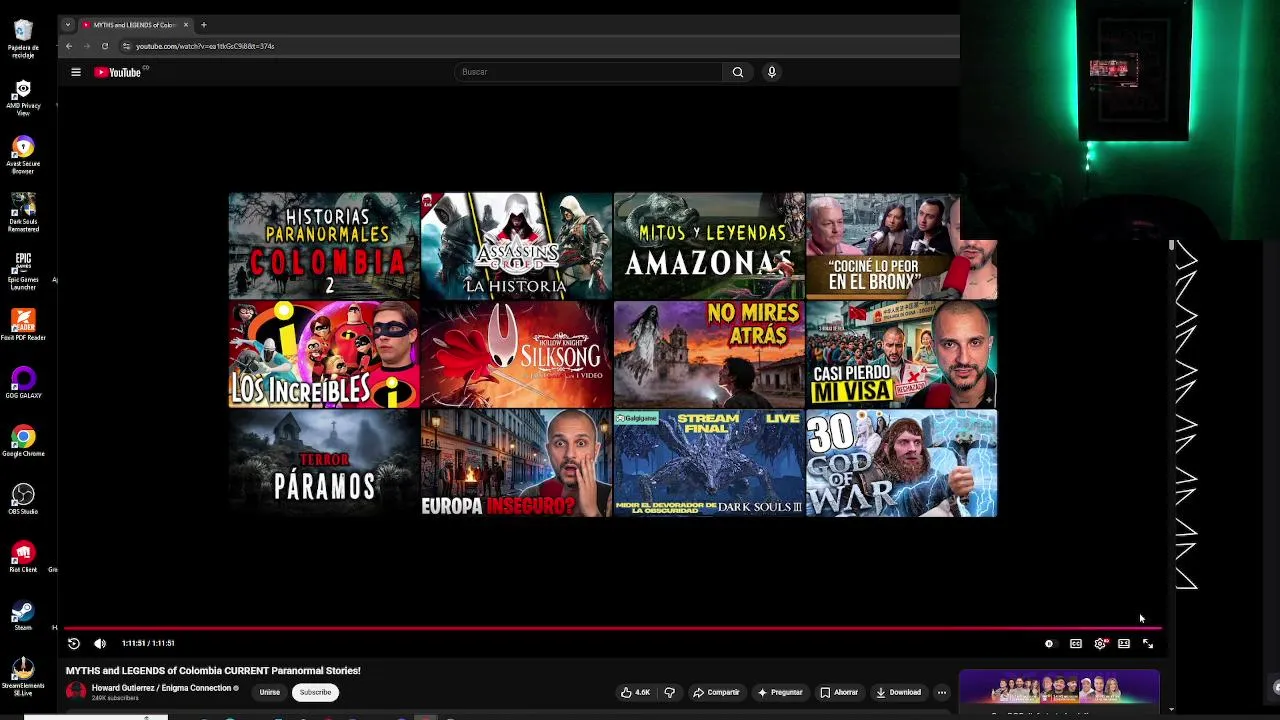Click the video progress bar
Screen dimensions: 1280x720
click(613, 628)
